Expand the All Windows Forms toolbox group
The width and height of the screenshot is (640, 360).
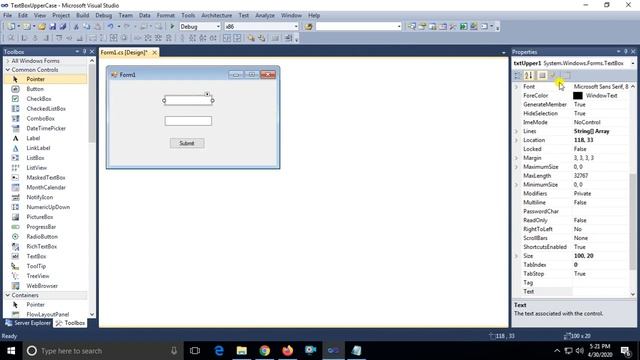point(8,61)
